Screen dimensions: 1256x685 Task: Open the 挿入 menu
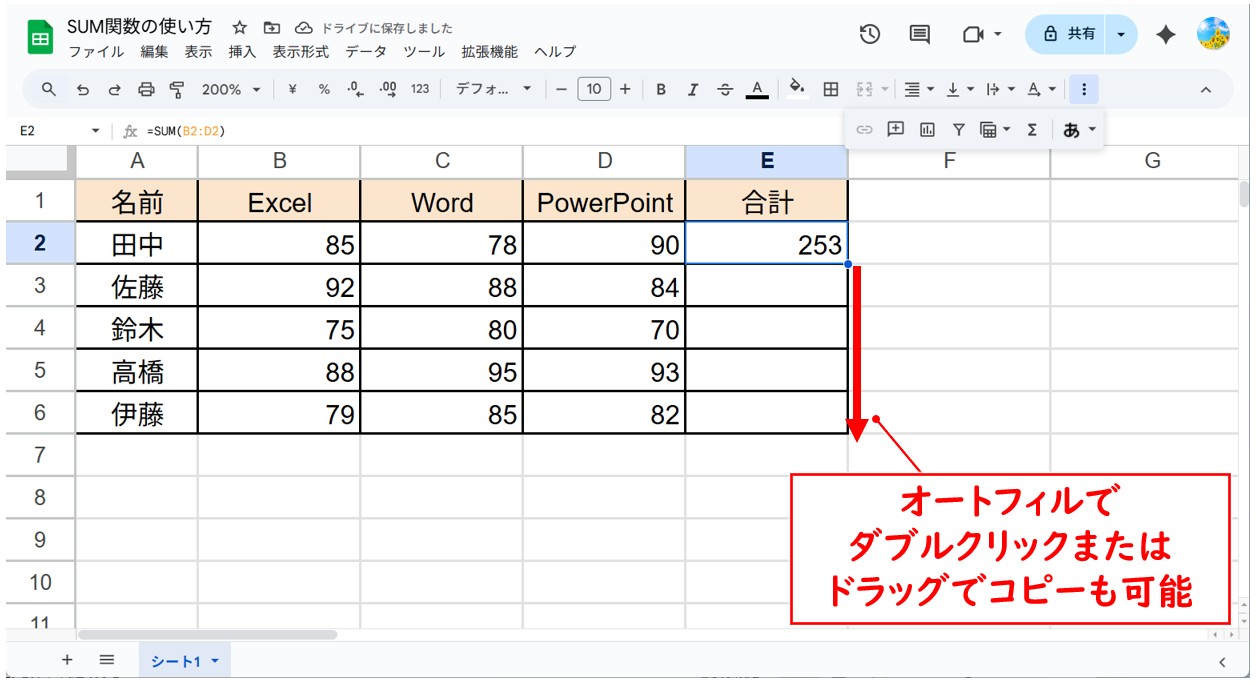pos(242,52)
